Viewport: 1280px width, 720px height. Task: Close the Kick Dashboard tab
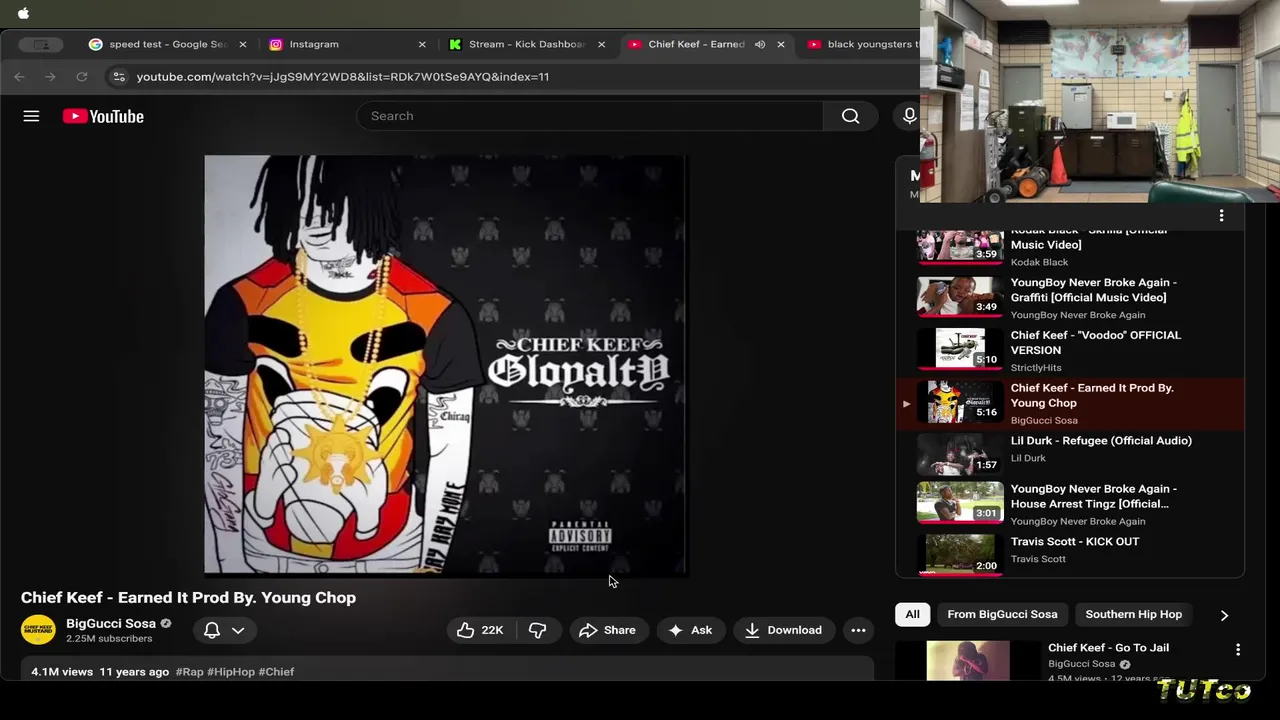[x=602, y=44]
